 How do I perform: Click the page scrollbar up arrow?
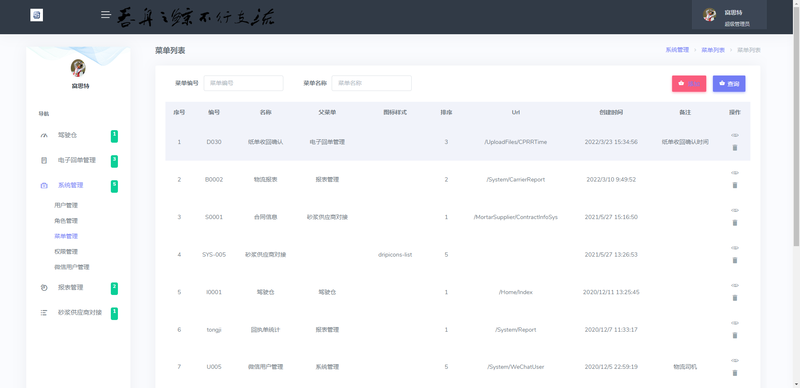coord(796,4)
